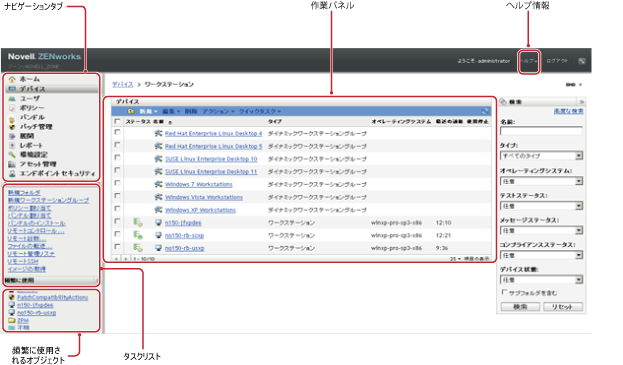Click the status icon of row no150-rb-usxp
The width and height of the screenshot is (623, 365).
pos(138,248)
